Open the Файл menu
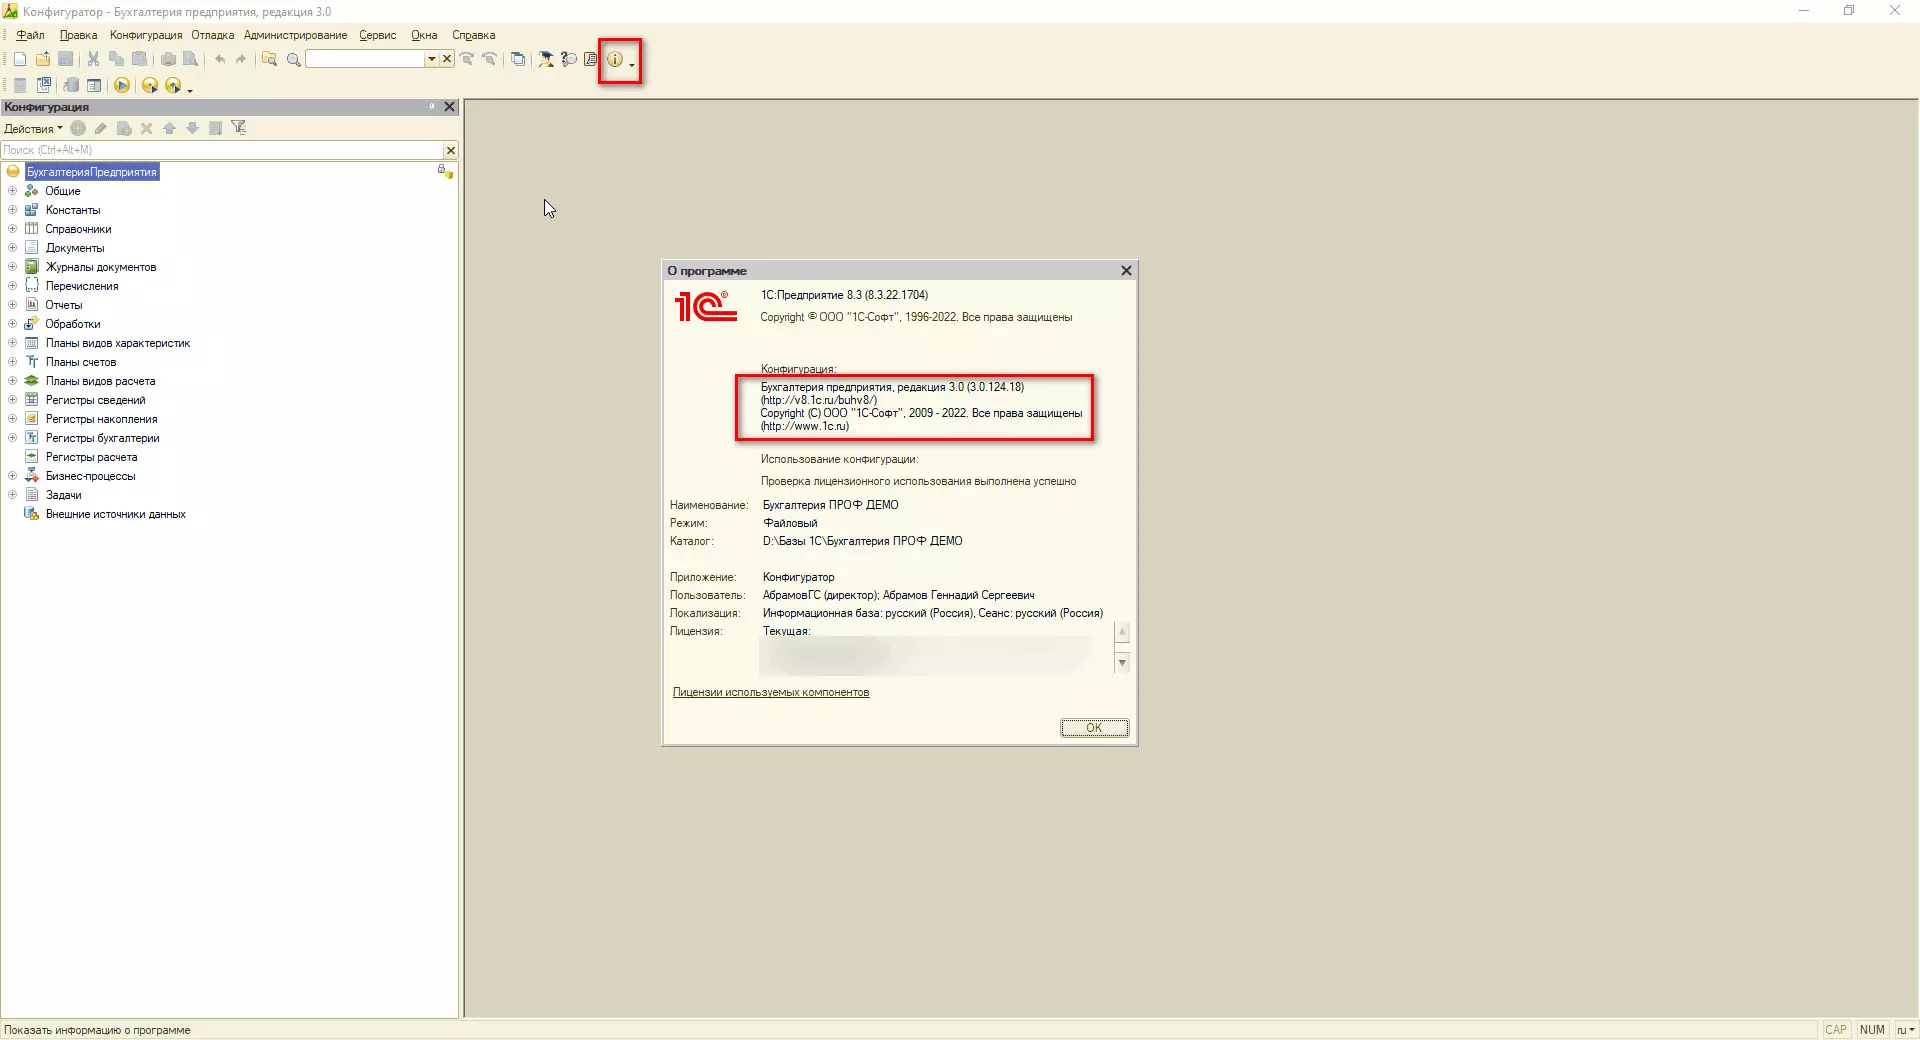Image resolution: width=1920 pixels, height=1040 pixels. (31, 35)
